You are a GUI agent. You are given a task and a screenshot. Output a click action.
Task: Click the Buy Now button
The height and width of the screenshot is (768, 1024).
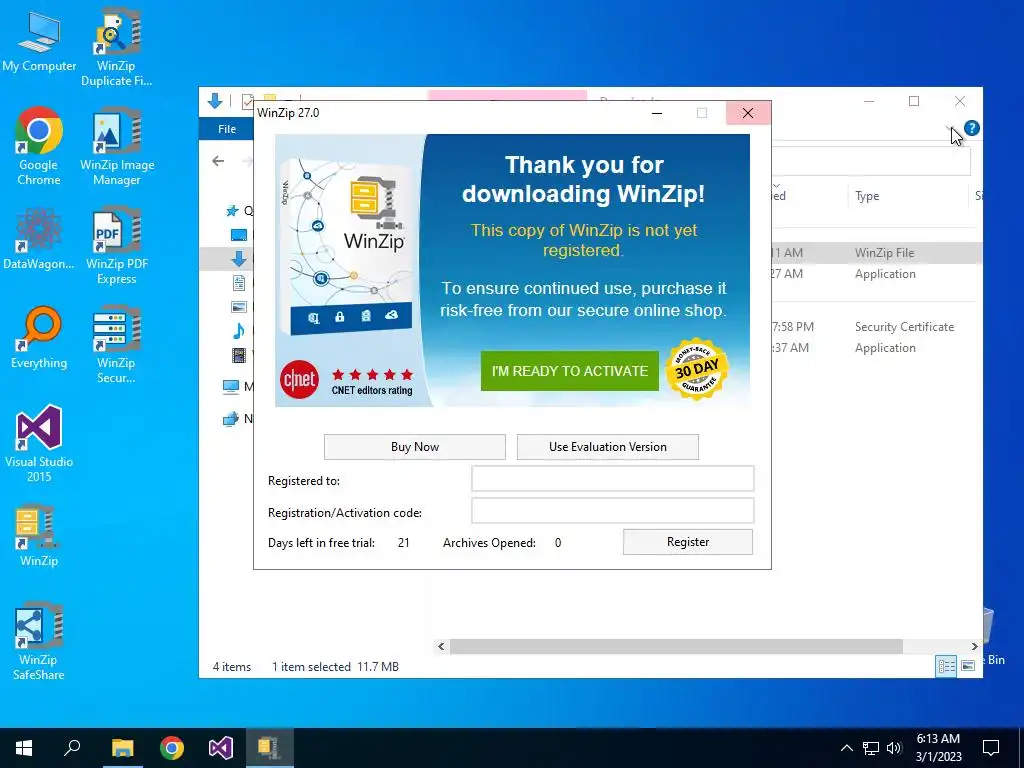[x=415, y=447]
